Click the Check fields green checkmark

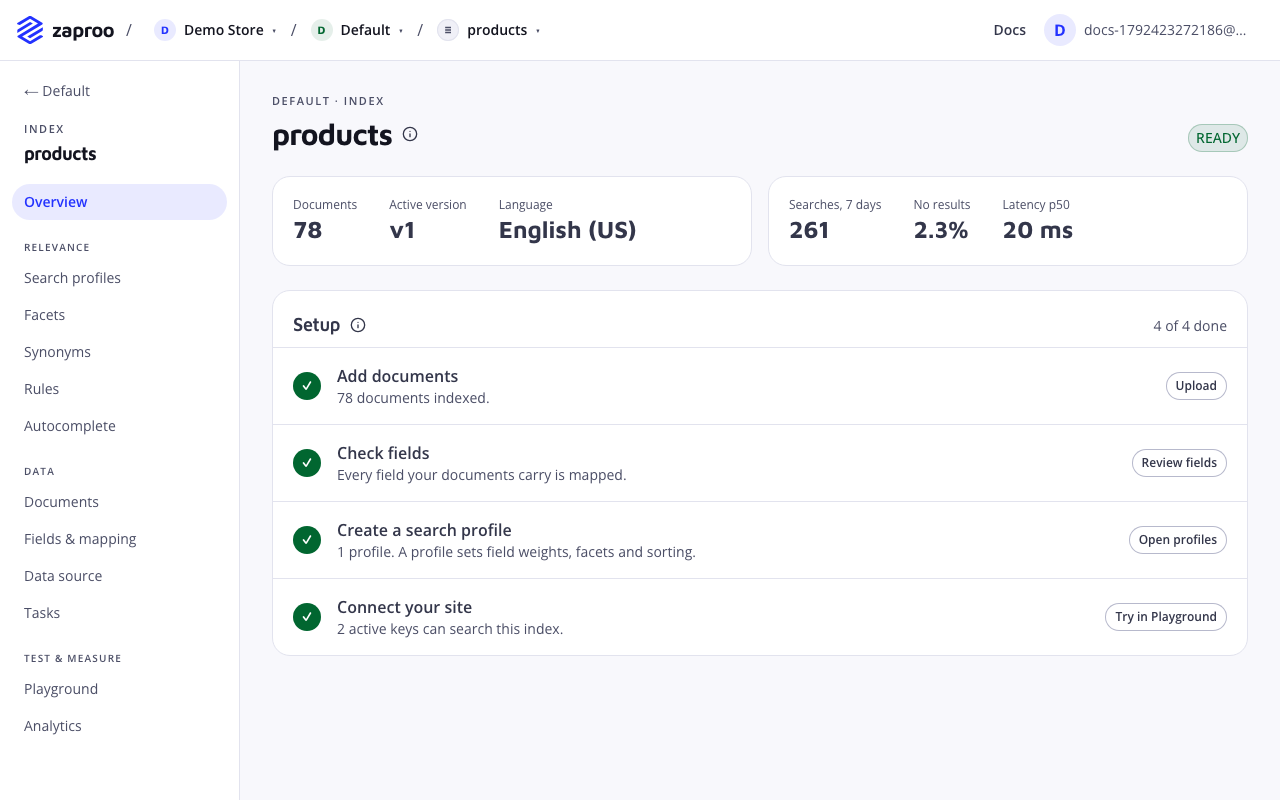click(x=307, y=463)
